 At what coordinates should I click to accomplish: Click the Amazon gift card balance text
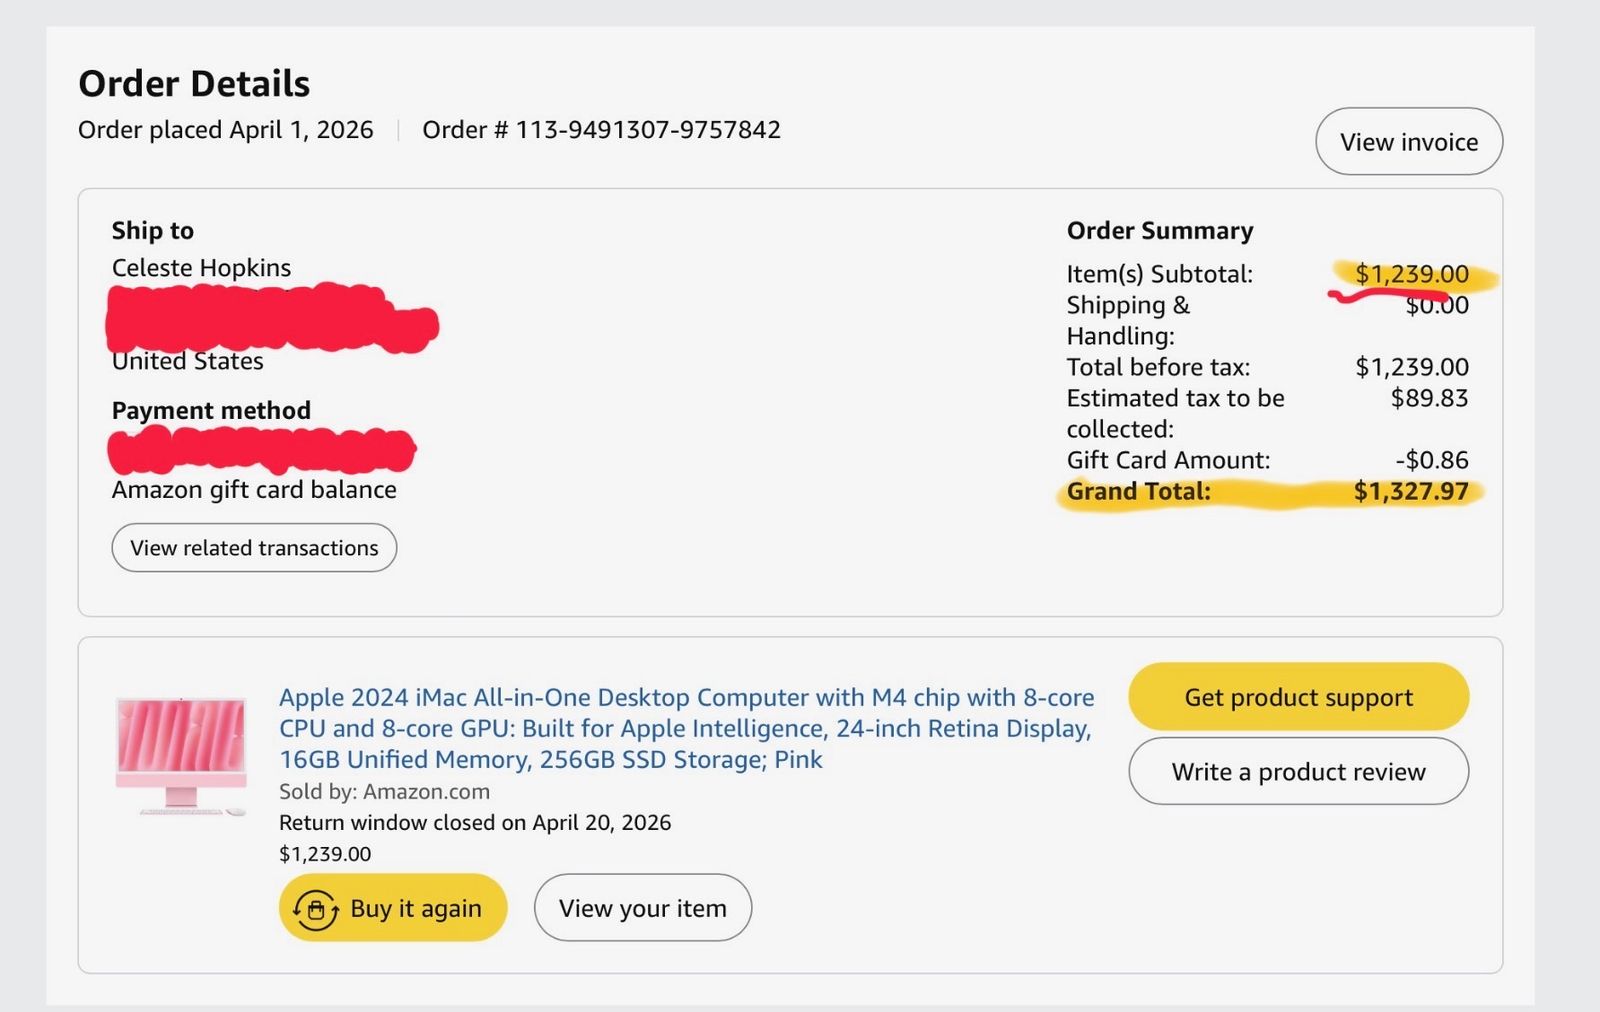[x=254, y=490]
